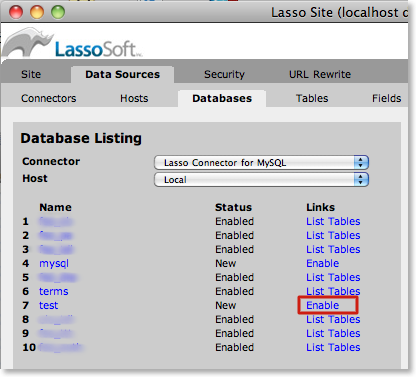Click the New status of the mysql row

226,263
